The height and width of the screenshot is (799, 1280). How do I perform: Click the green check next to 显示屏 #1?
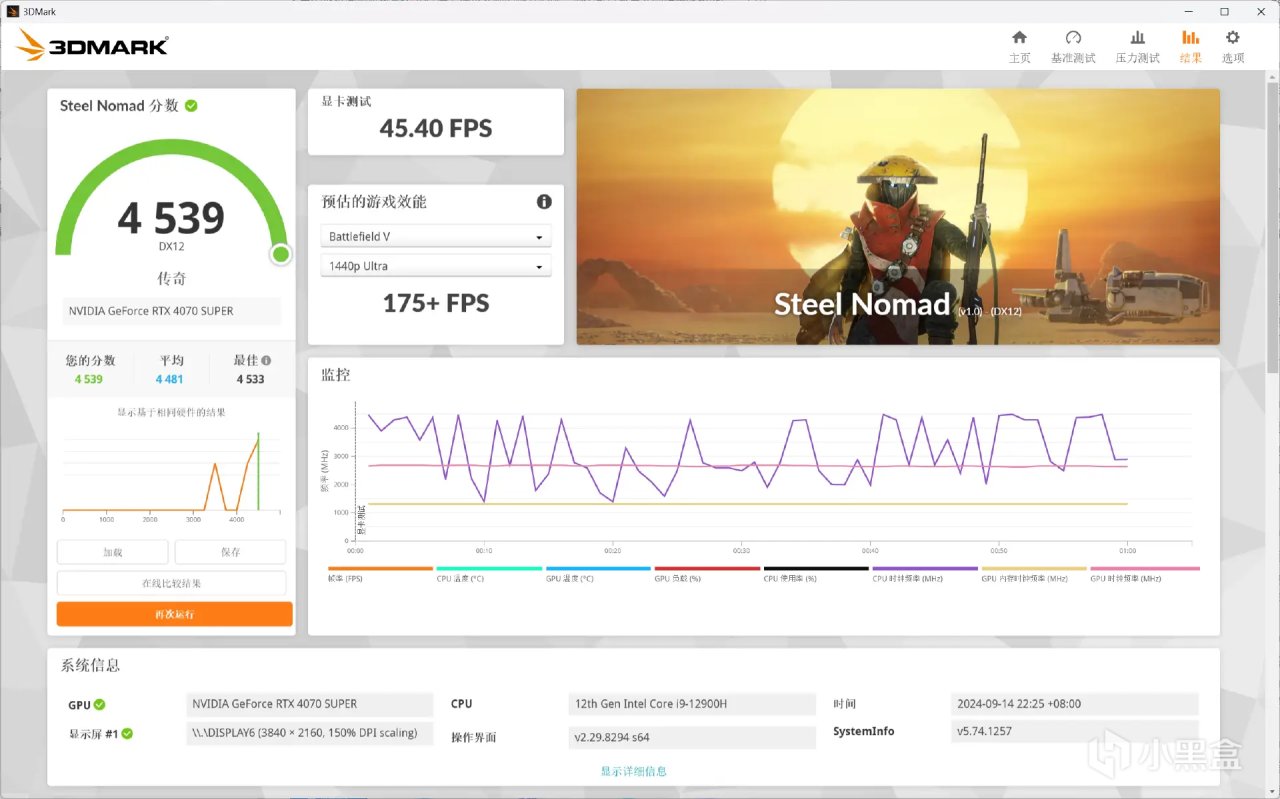127,733
